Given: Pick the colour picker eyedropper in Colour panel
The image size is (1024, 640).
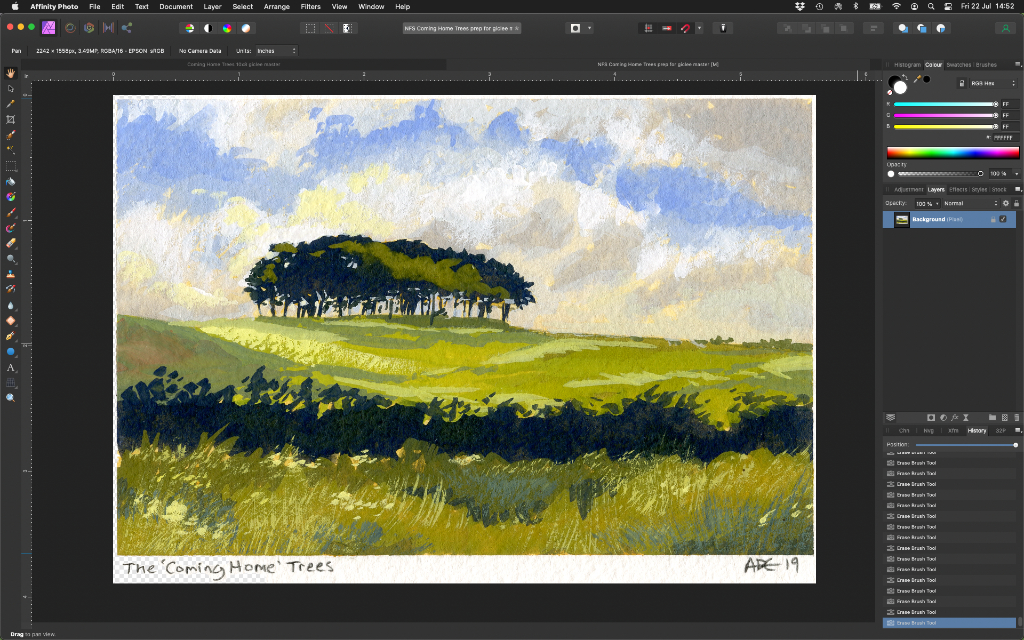Looking at the screenshot, I should (916, 79).
